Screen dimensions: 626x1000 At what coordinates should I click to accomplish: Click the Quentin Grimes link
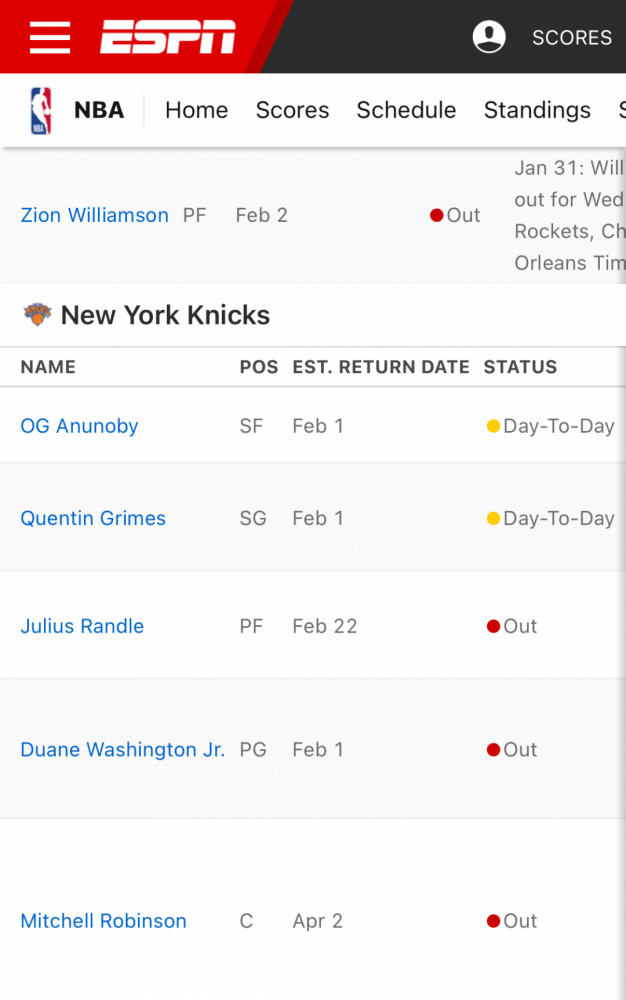[93, 518]
